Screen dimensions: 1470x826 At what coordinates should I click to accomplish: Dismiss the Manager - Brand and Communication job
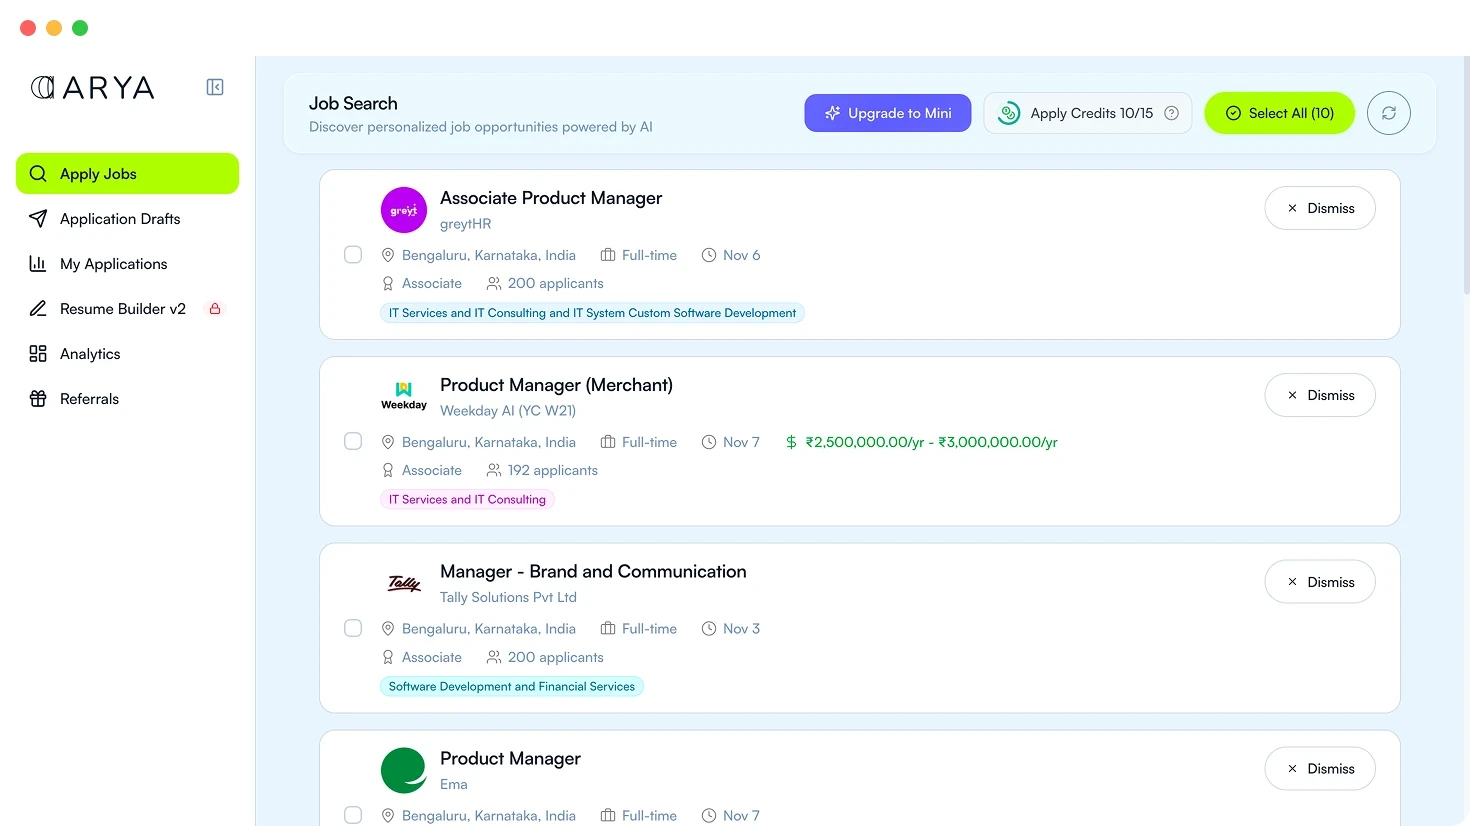[x=1320, y=582]
